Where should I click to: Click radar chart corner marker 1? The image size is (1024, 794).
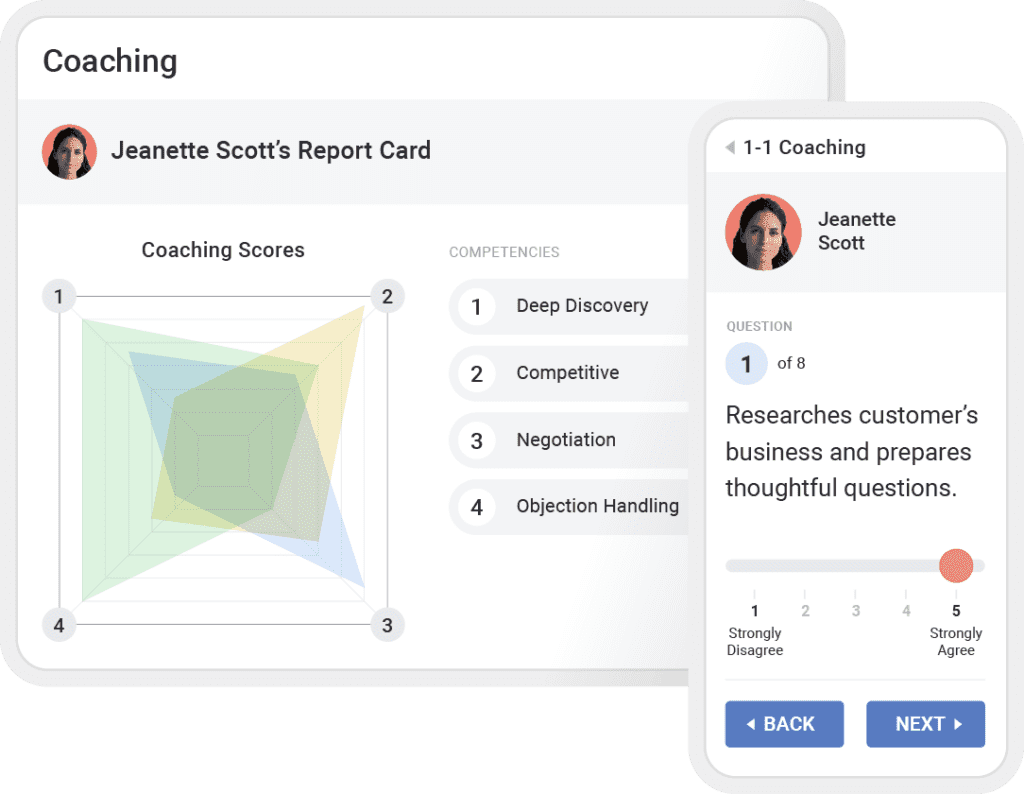click(x=59, y=296)
